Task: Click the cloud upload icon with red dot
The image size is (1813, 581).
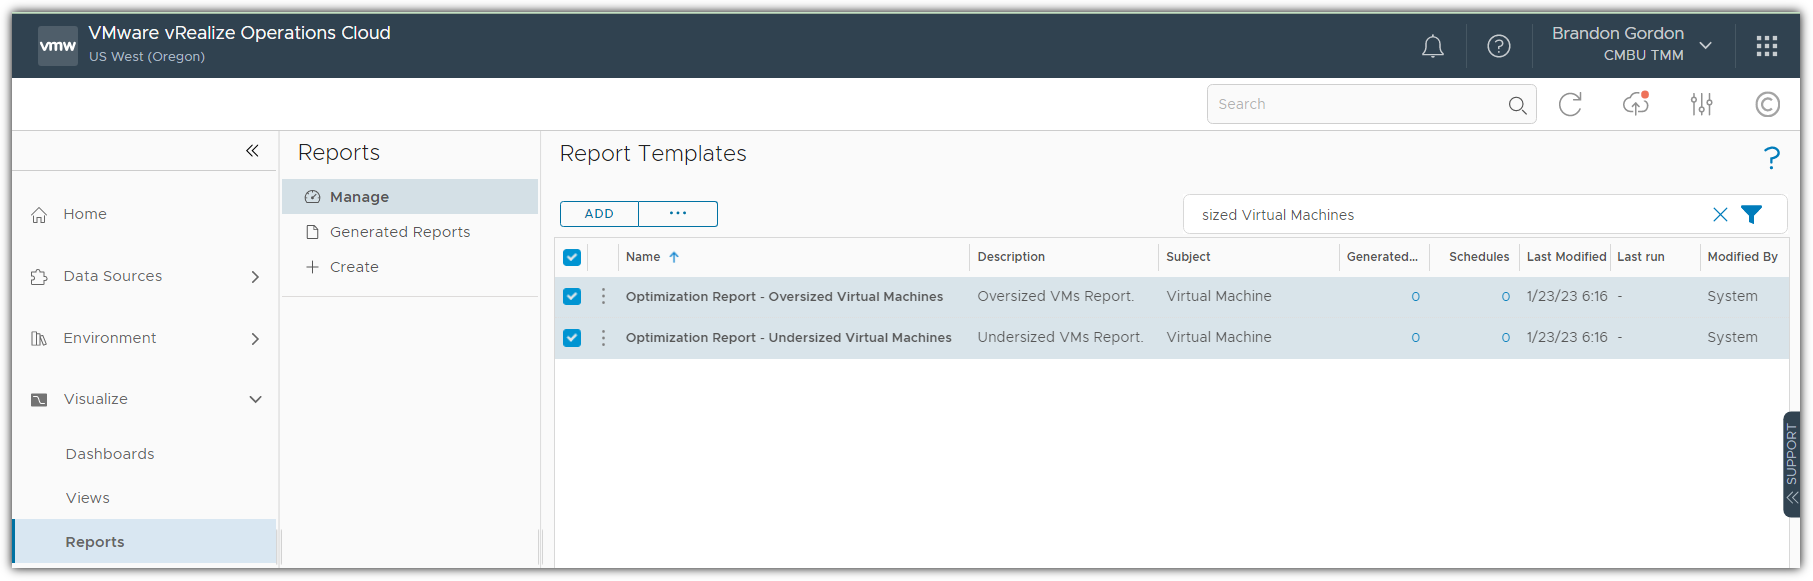Action: pos(1636,104)
